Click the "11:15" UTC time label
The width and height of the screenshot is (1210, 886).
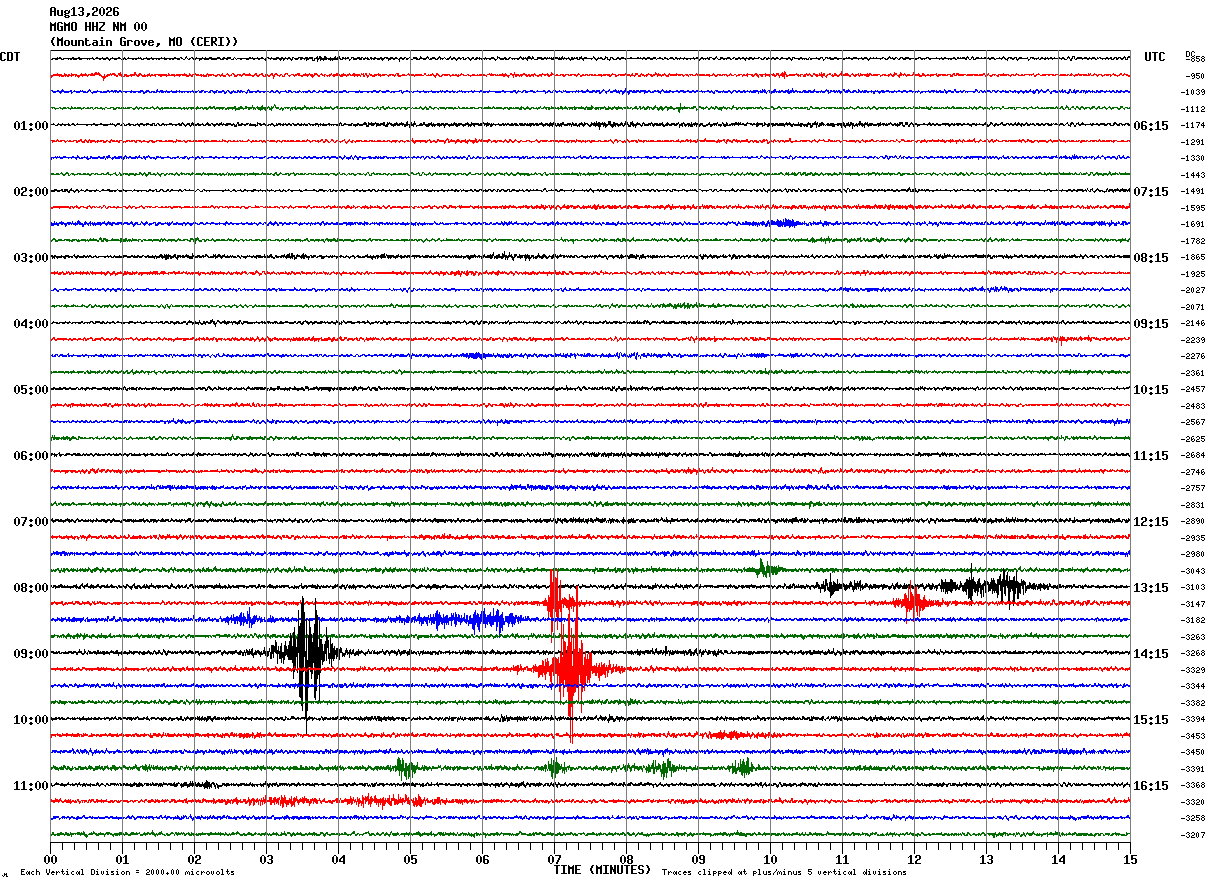pos(1151,456)
